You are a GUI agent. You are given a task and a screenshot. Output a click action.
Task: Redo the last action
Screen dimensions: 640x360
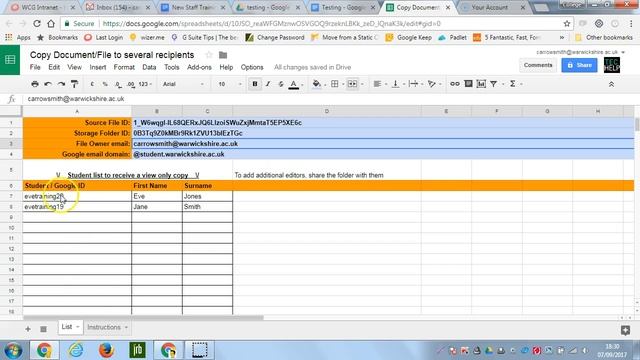(x=61, y=84)
